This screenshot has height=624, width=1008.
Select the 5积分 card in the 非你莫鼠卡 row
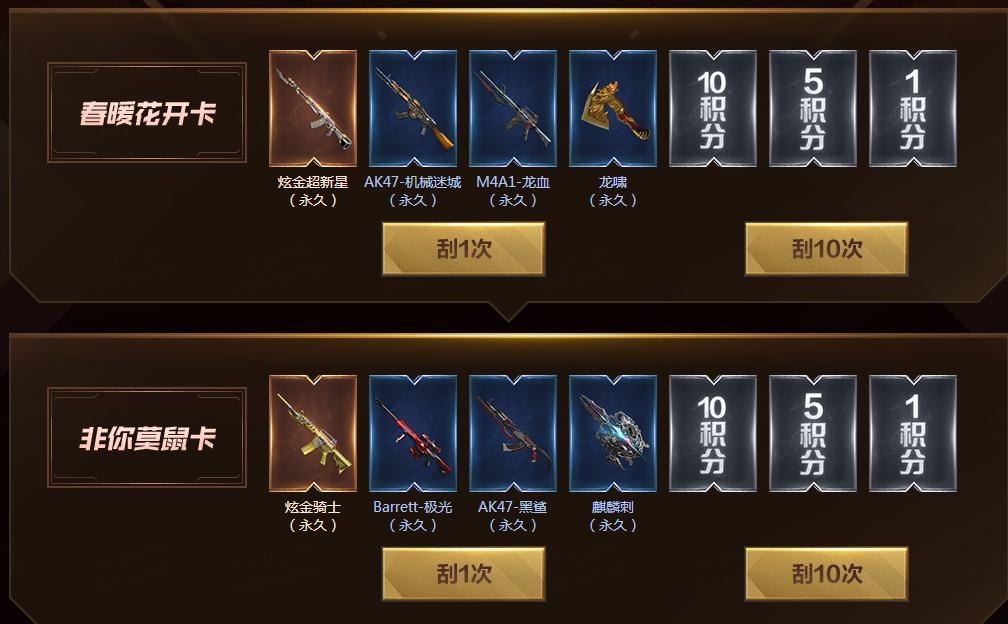pos(813,434)
